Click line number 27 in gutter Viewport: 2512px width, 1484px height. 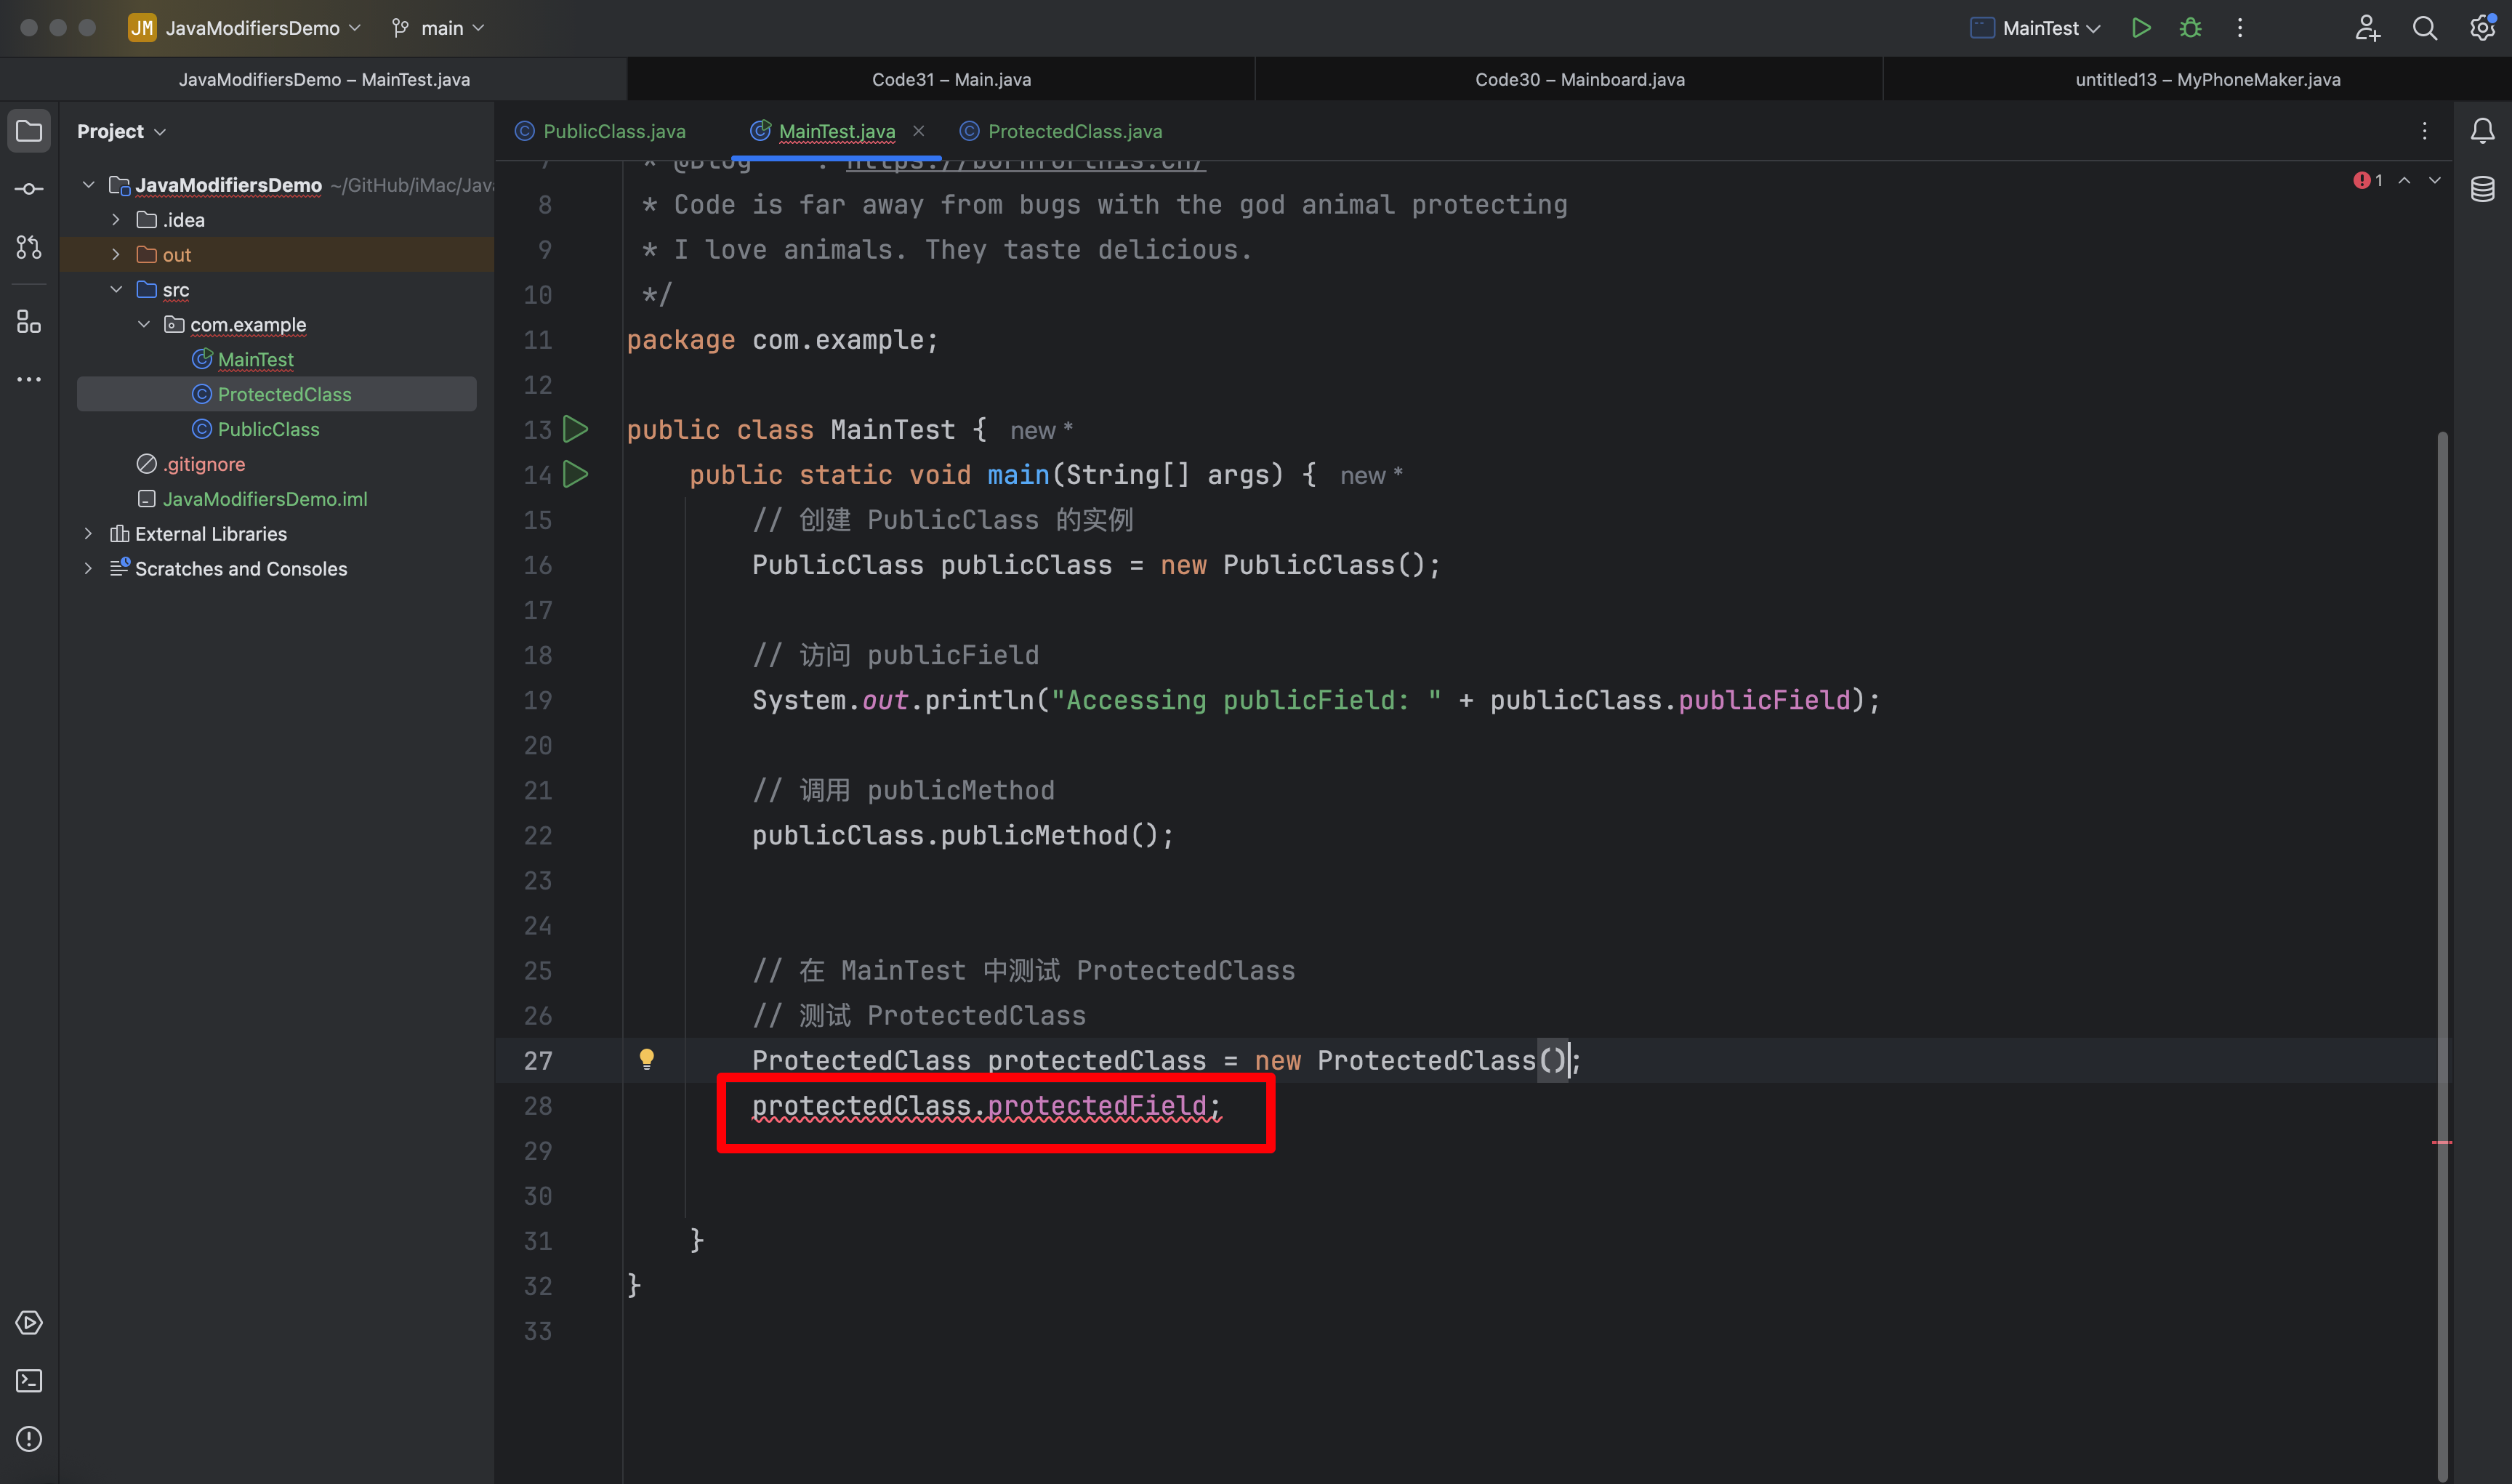click(x=537, y=1060)
